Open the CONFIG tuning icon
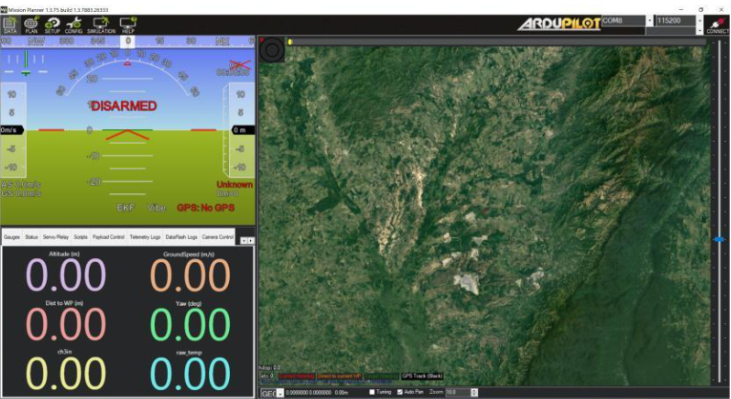731x399 pixels. [x=74, y=25]
